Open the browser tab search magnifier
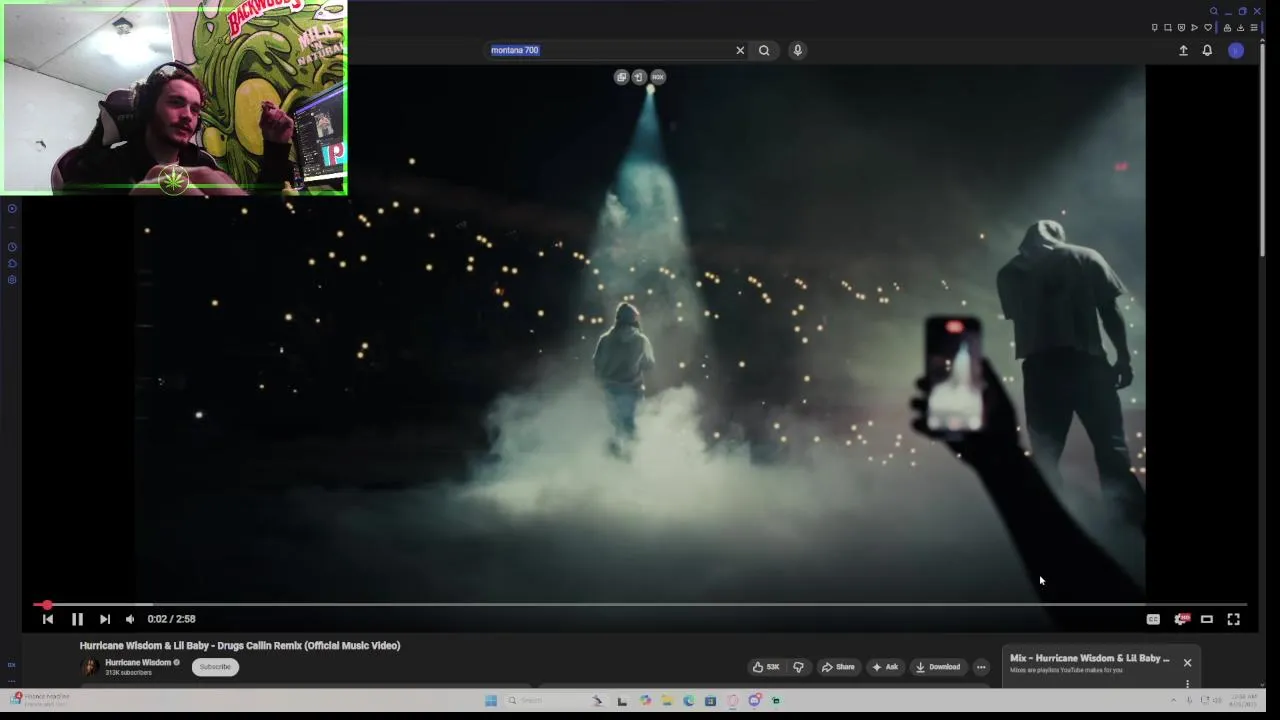Viewport: 1280px width, 720px height. click(1214, 12)
